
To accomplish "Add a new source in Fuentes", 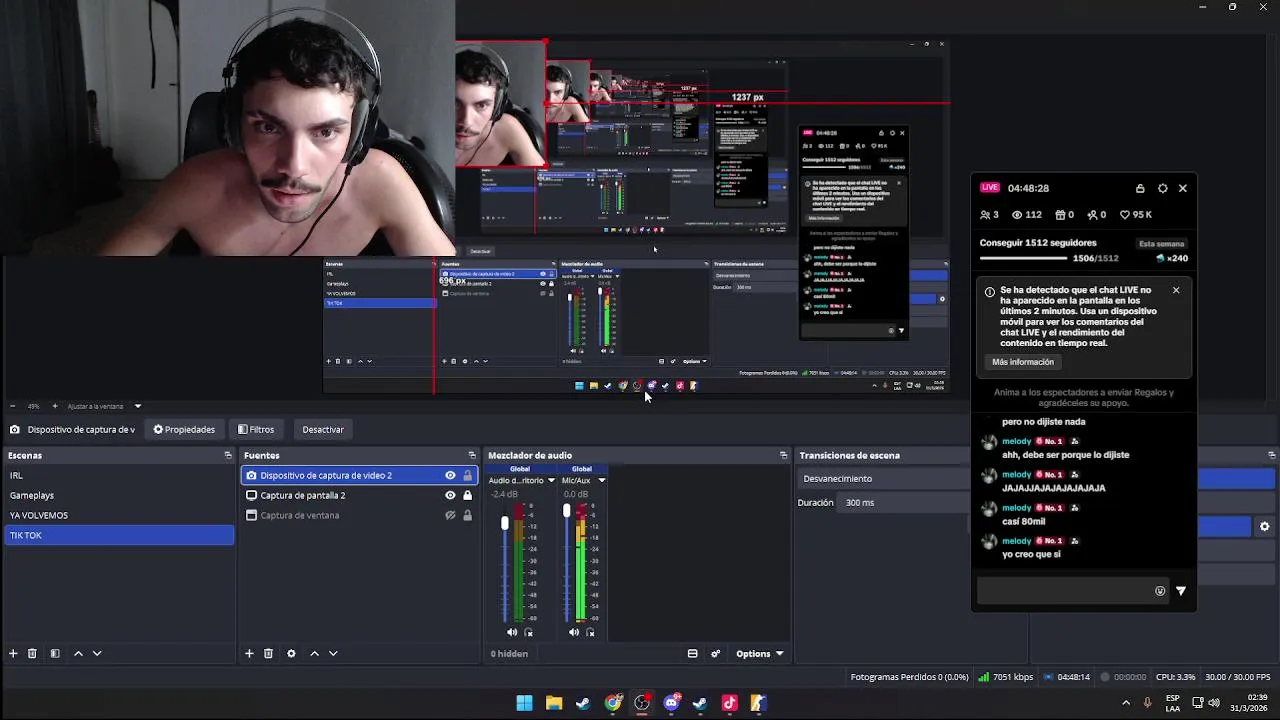I will (249, 653).
